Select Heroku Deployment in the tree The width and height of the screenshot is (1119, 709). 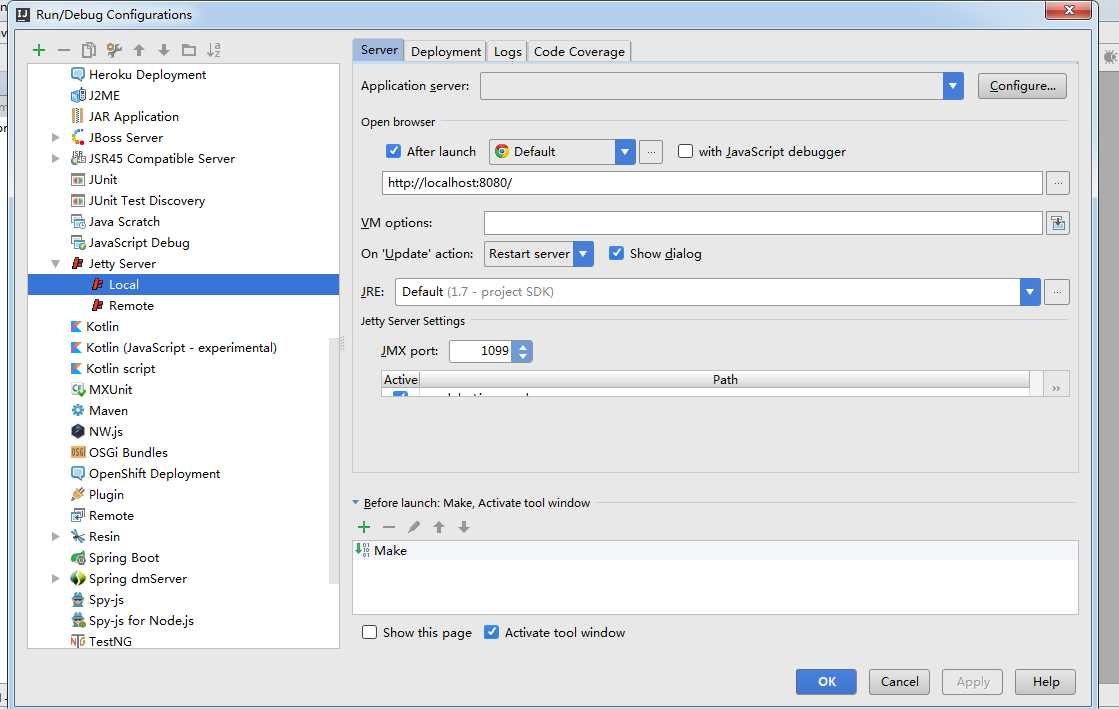[147, 74]
